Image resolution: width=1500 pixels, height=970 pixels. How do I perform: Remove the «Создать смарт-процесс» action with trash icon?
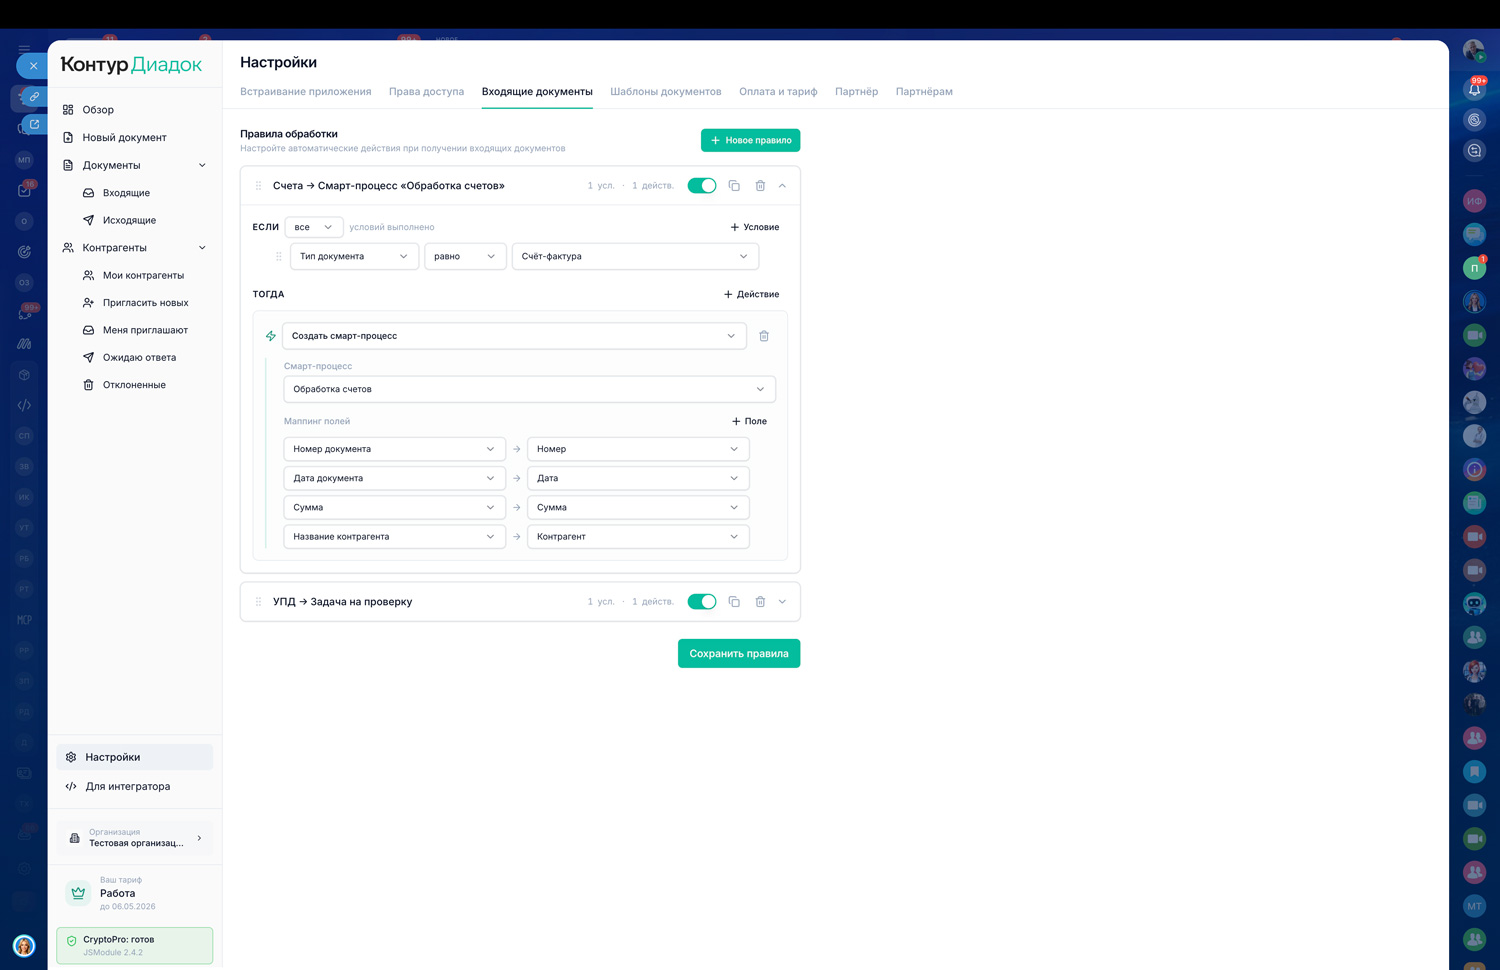coord(764,336)
